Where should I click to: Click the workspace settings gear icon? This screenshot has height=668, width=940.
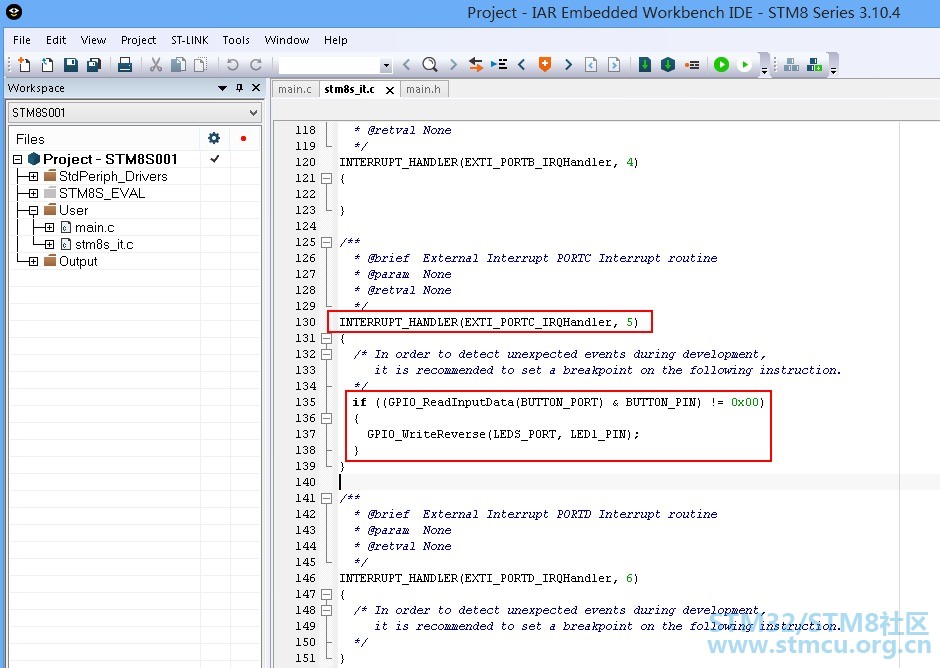point(214,139)
